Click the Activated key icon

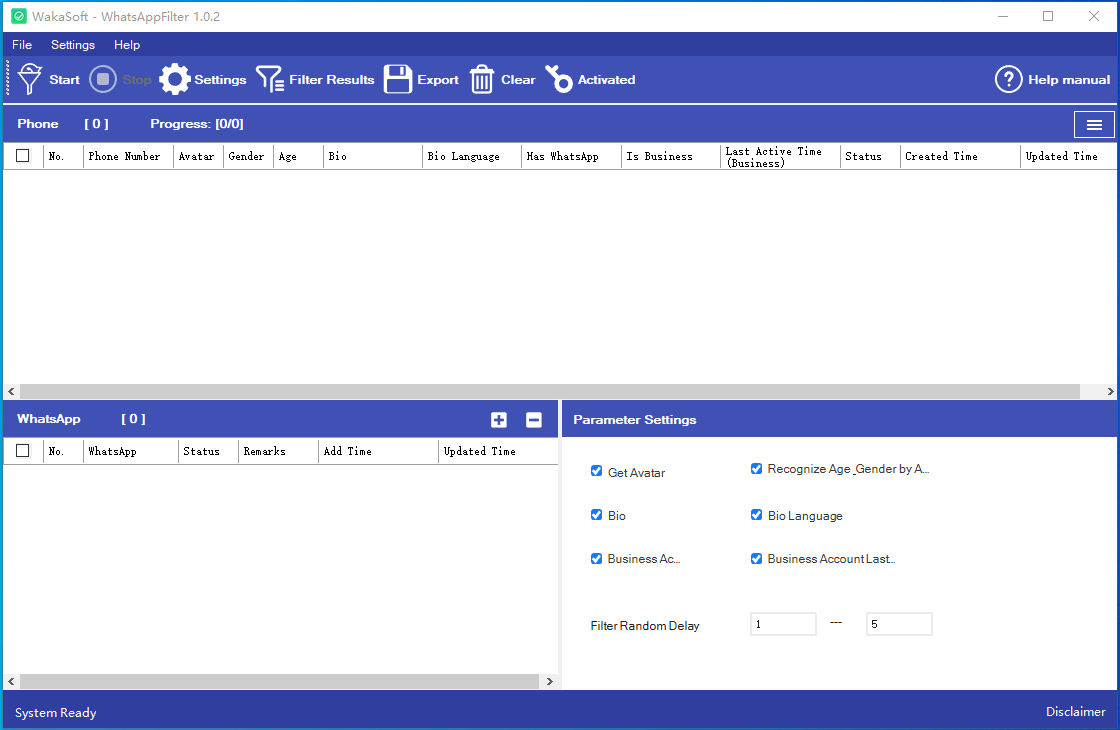tap(559, 79)
